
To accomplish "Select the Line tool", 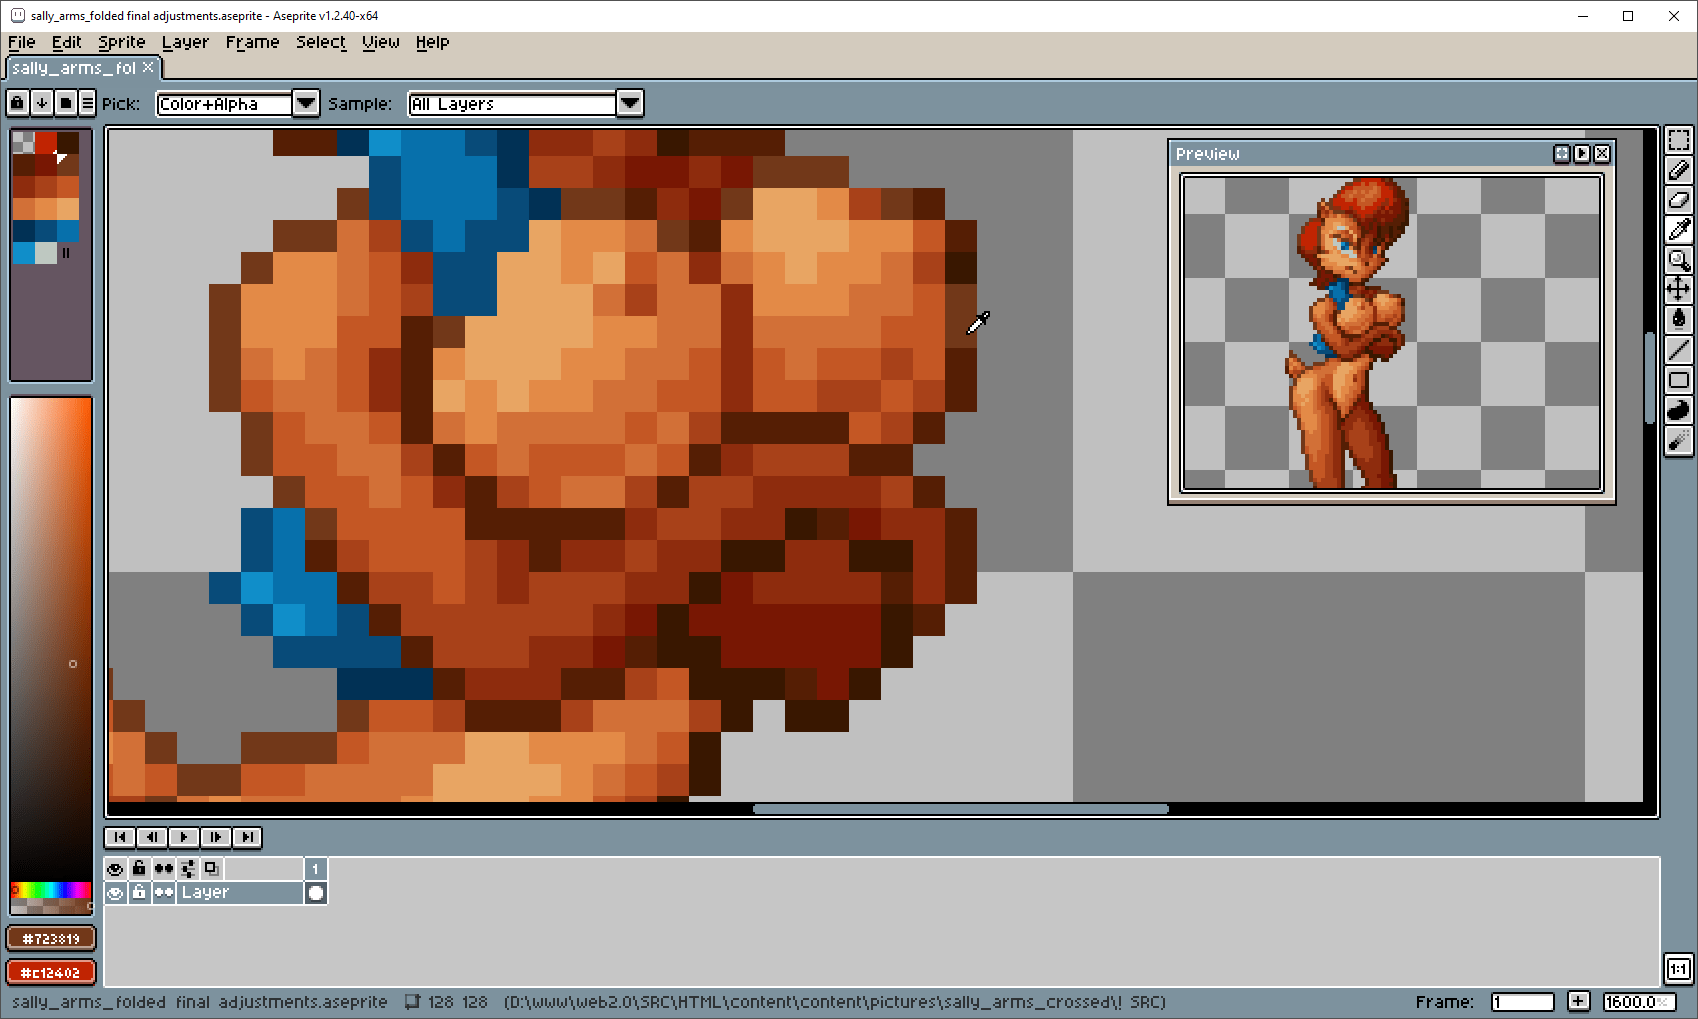I will (x=1678, y=350).
